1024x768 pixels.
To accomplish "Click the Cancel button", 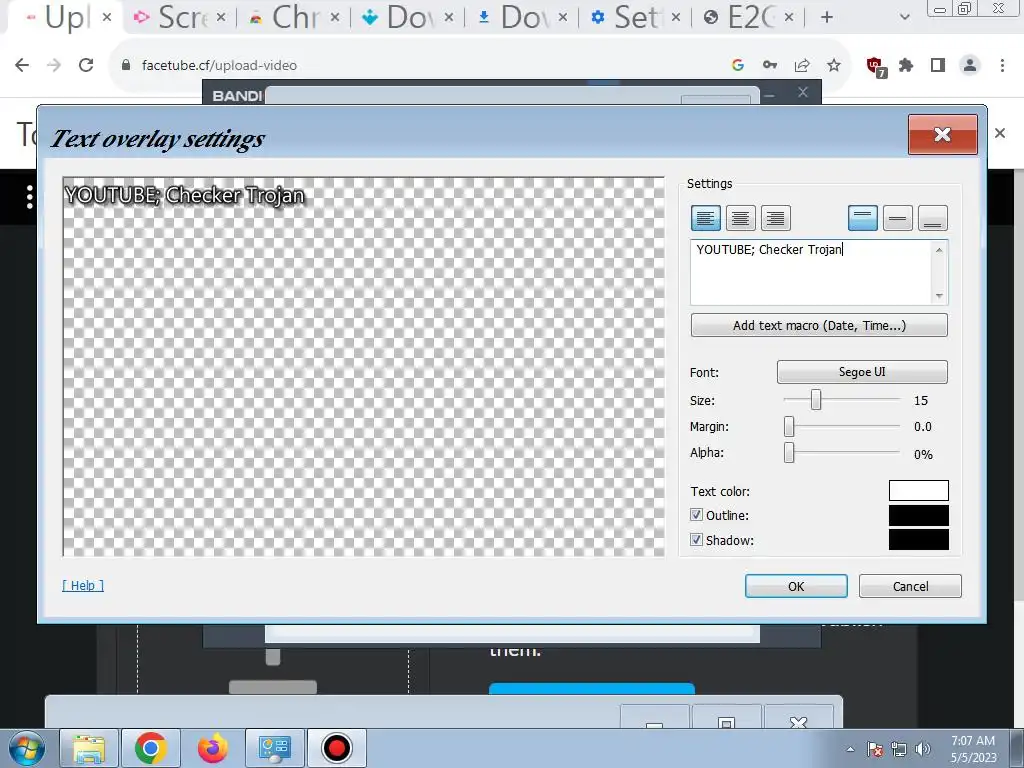I will coord(910,586).
